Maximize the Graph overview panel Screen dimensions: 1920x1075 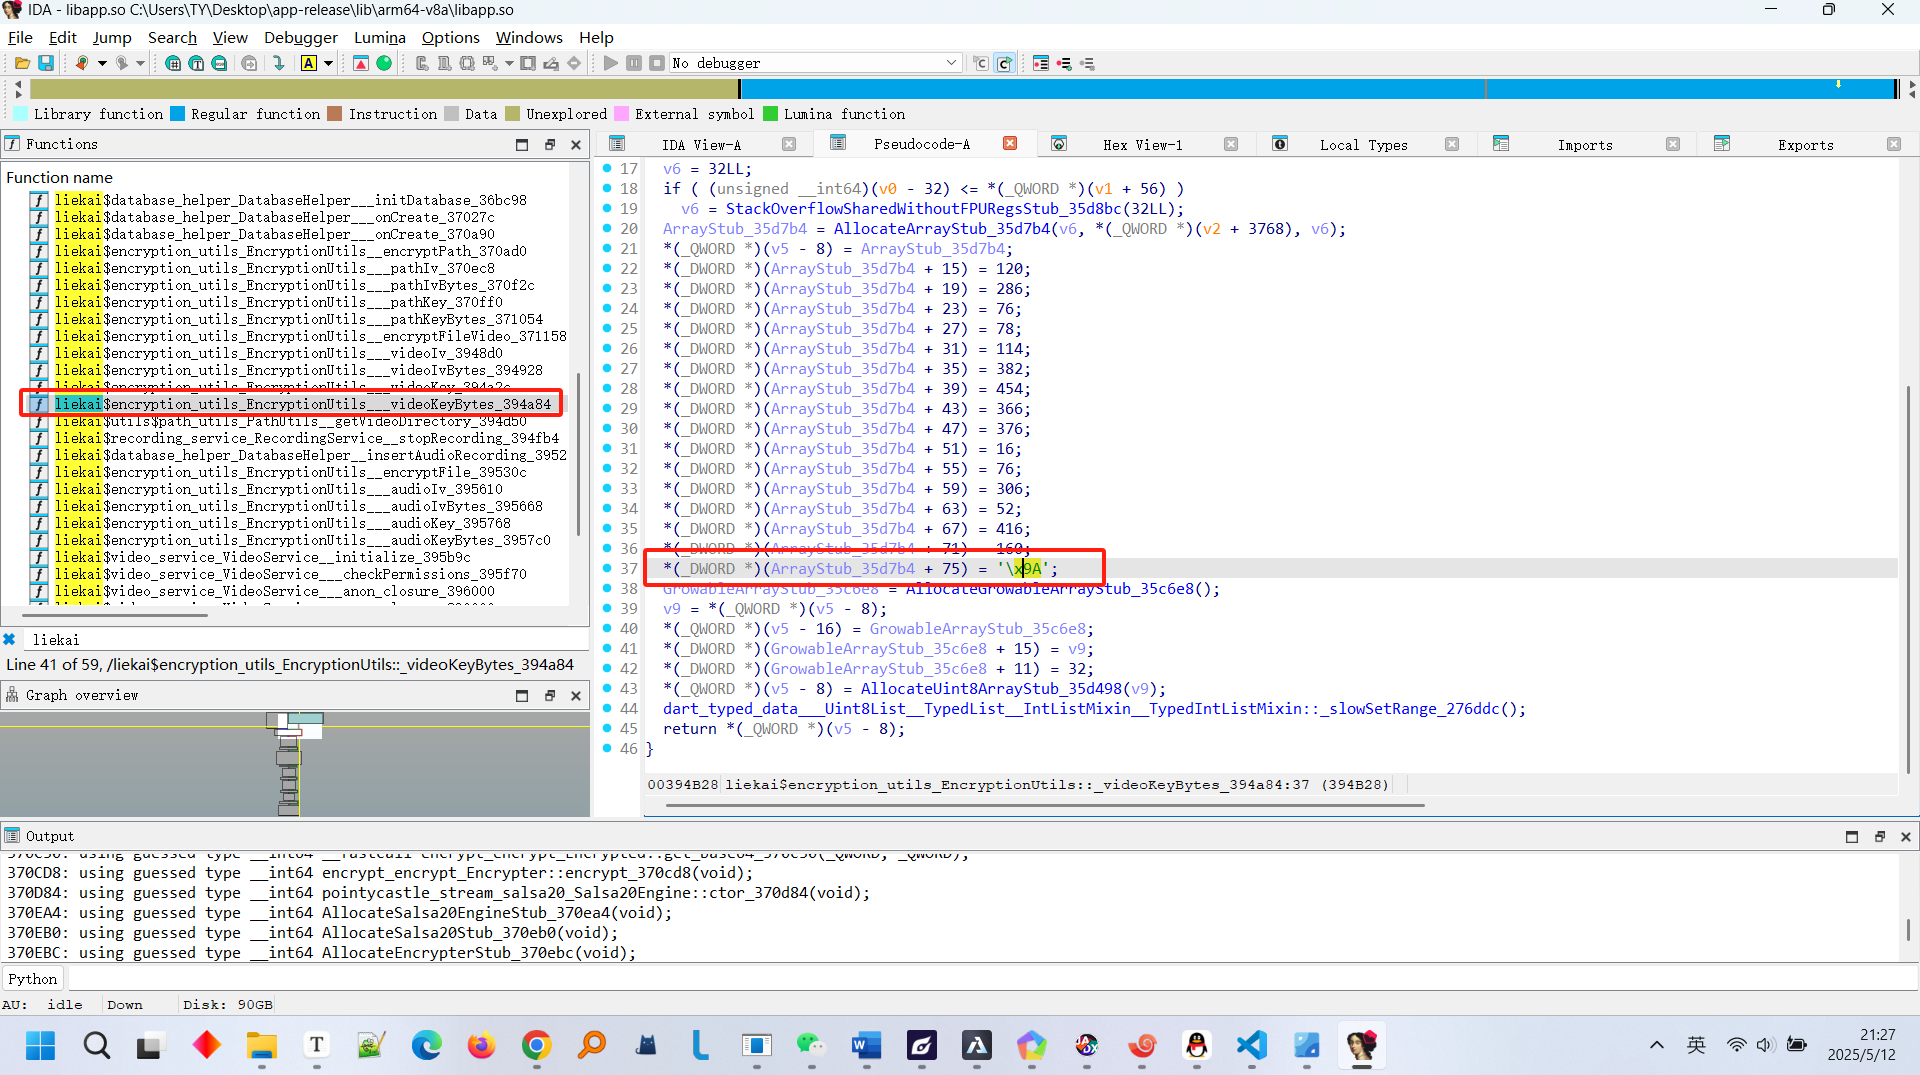pos(522,696)
